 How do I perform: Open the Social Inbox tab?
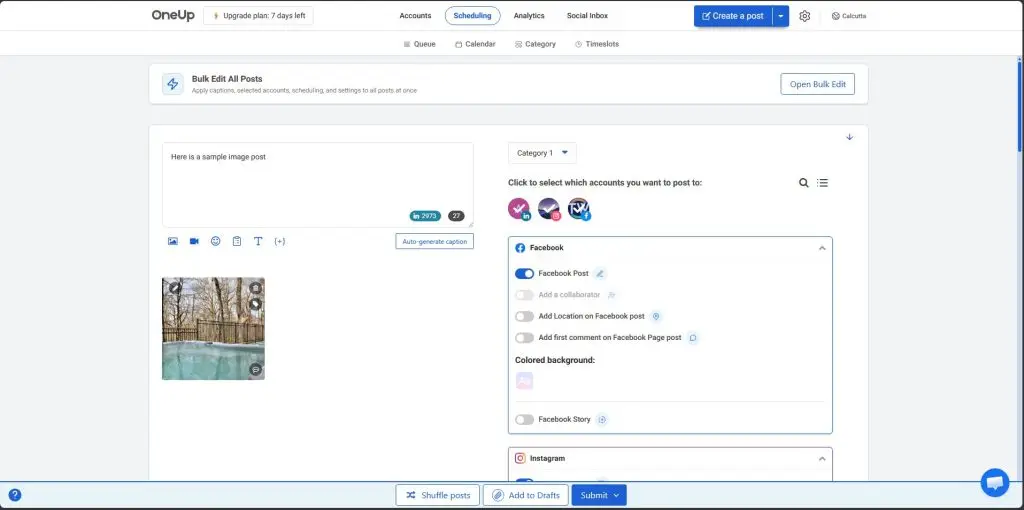pyautogui.click(x=587, y=16)
